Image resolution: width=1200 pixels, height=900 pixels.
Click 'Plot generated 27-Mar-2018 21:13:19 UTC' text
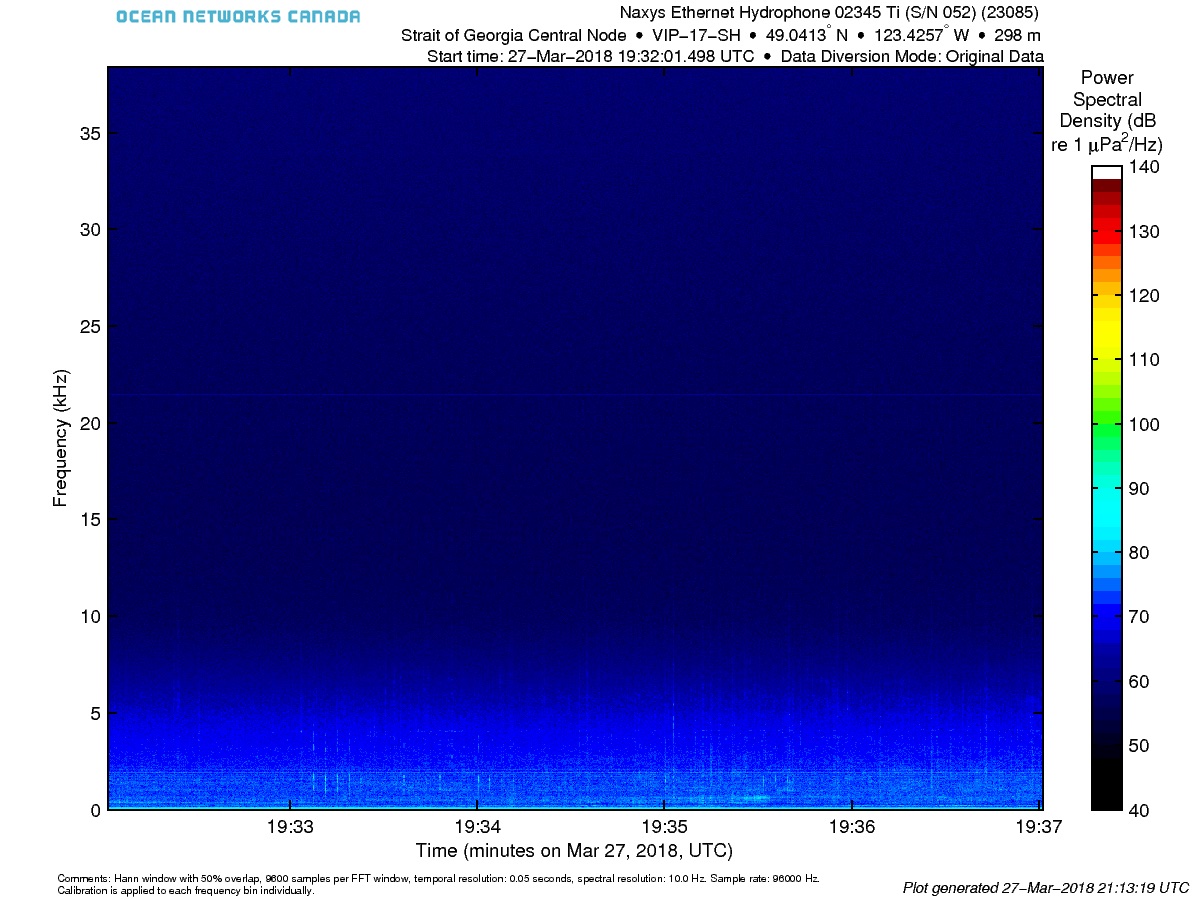tap(1045, 888)
